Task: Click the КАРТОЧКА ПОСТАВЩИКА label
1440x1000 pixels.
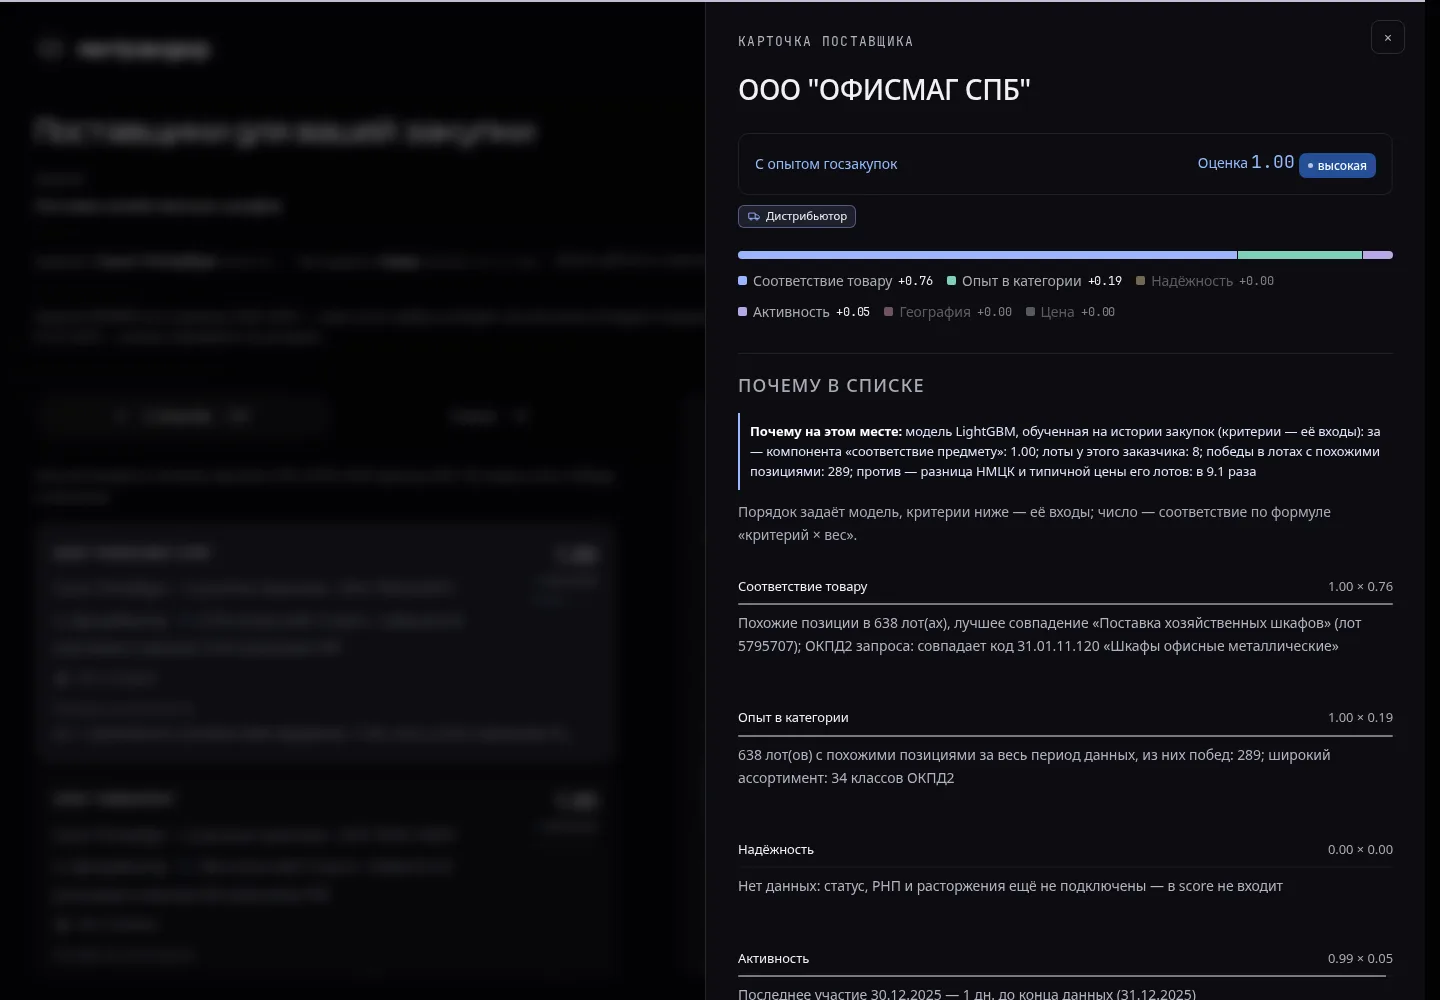Action: [x=826, y=42]
